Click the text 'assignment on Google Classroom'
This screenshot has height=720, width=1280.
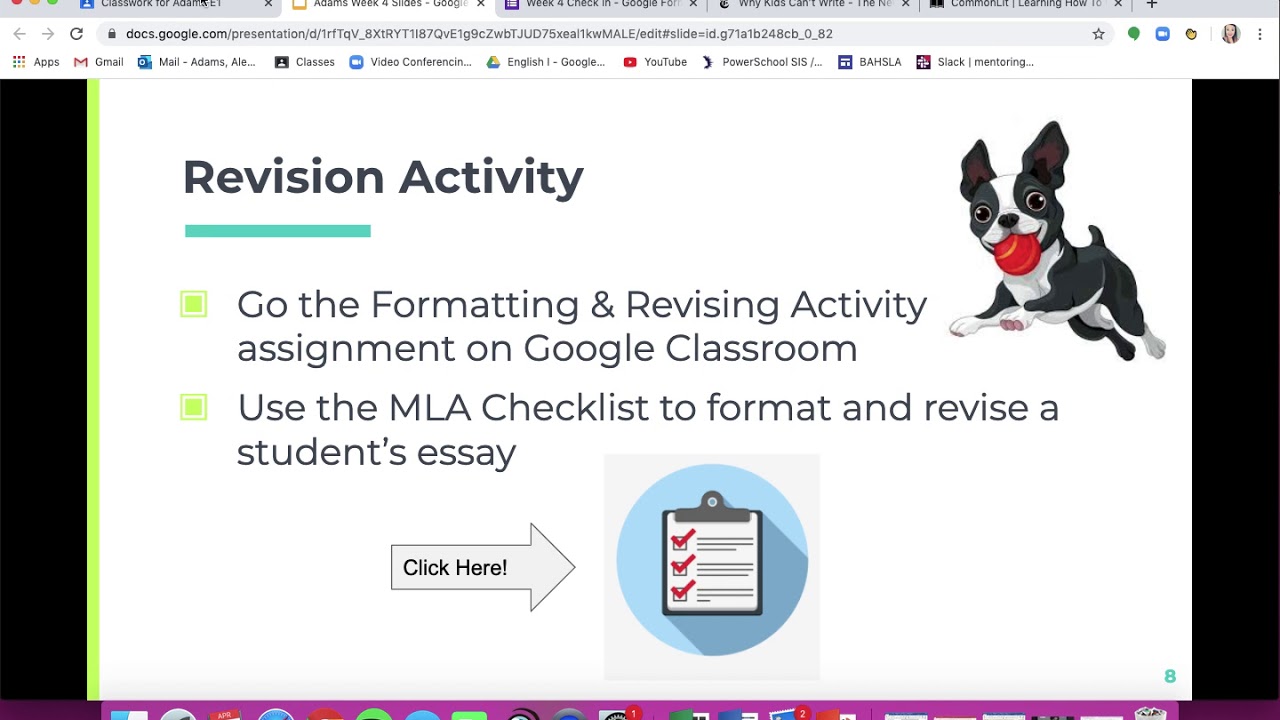click(x=547, y=348)
